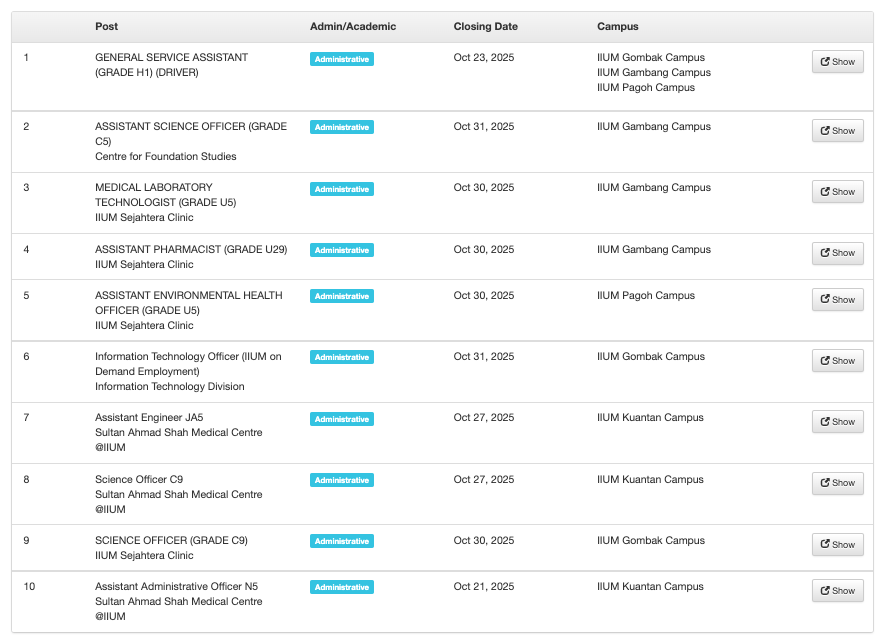Click Show on Science Officer Grade C9 Gombak

(x=837, y=545)
